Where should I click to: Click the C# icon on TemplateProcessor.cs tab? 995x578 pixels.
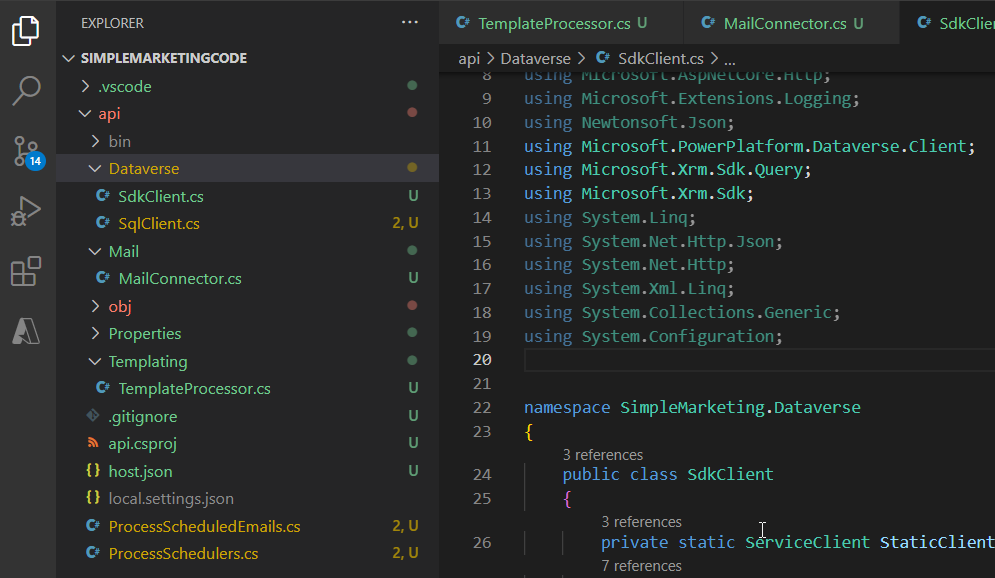[x=463, y=23]
